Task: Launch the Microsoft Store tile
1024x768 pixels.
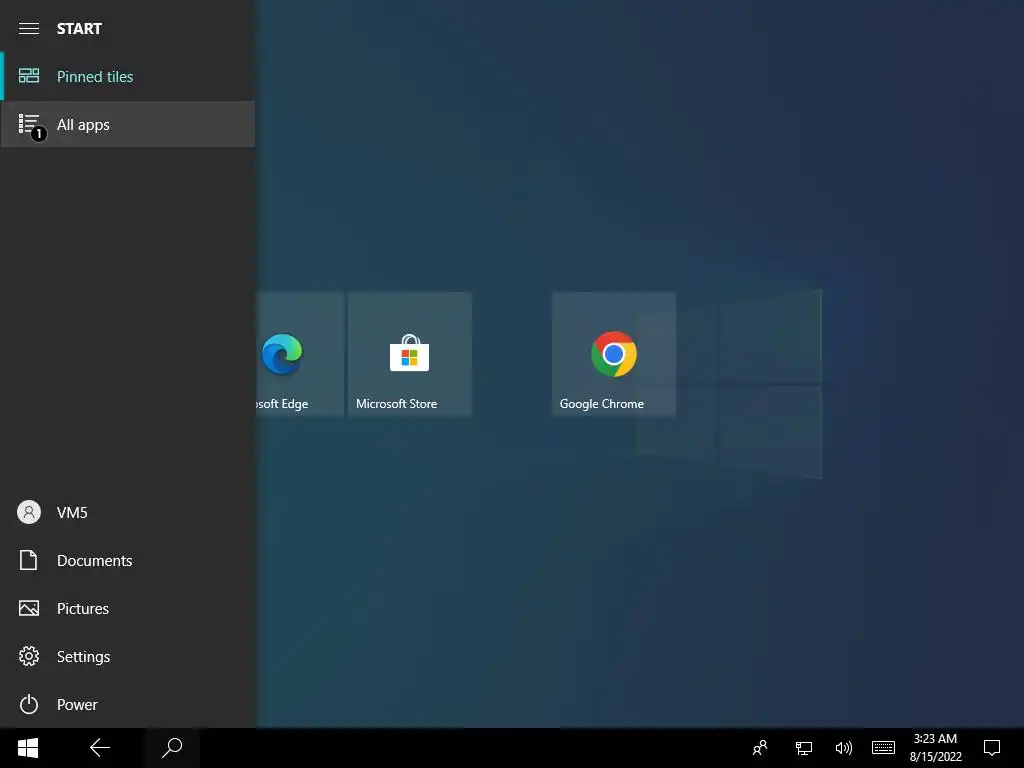Action: [409, 354]
